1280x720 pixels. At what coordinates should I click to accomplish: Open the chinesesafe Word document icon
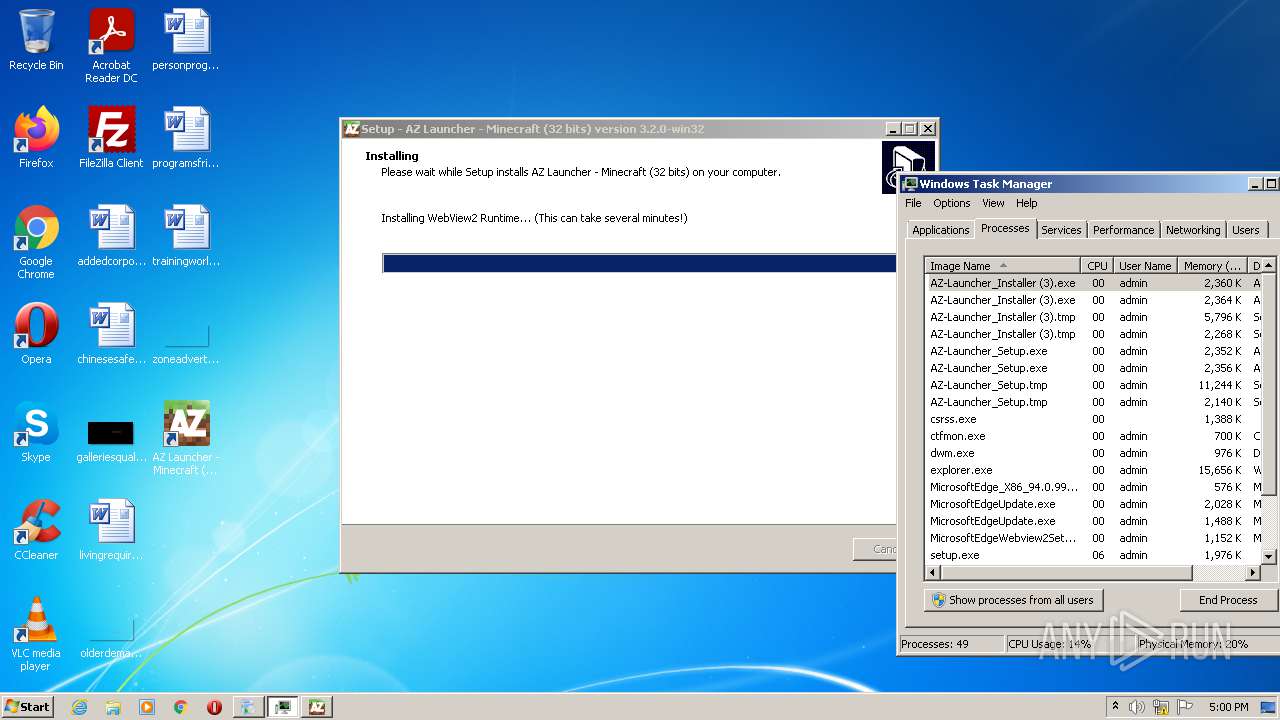[x=111, y=334]
